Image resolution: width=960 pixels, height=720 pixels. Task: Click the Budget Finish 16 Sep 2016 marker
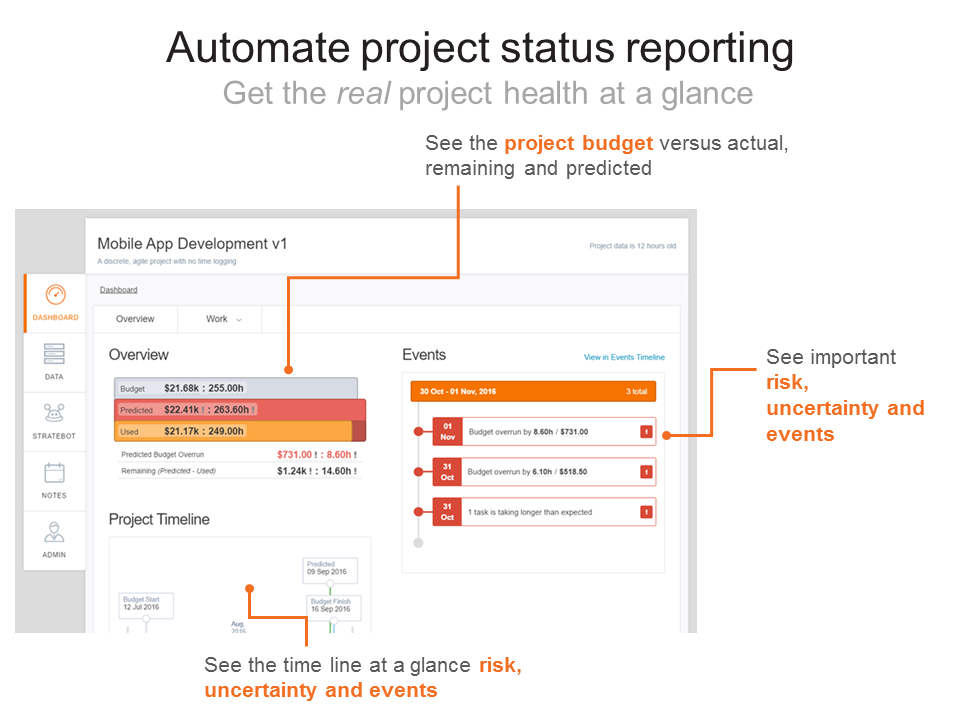(x=332, y=605)
